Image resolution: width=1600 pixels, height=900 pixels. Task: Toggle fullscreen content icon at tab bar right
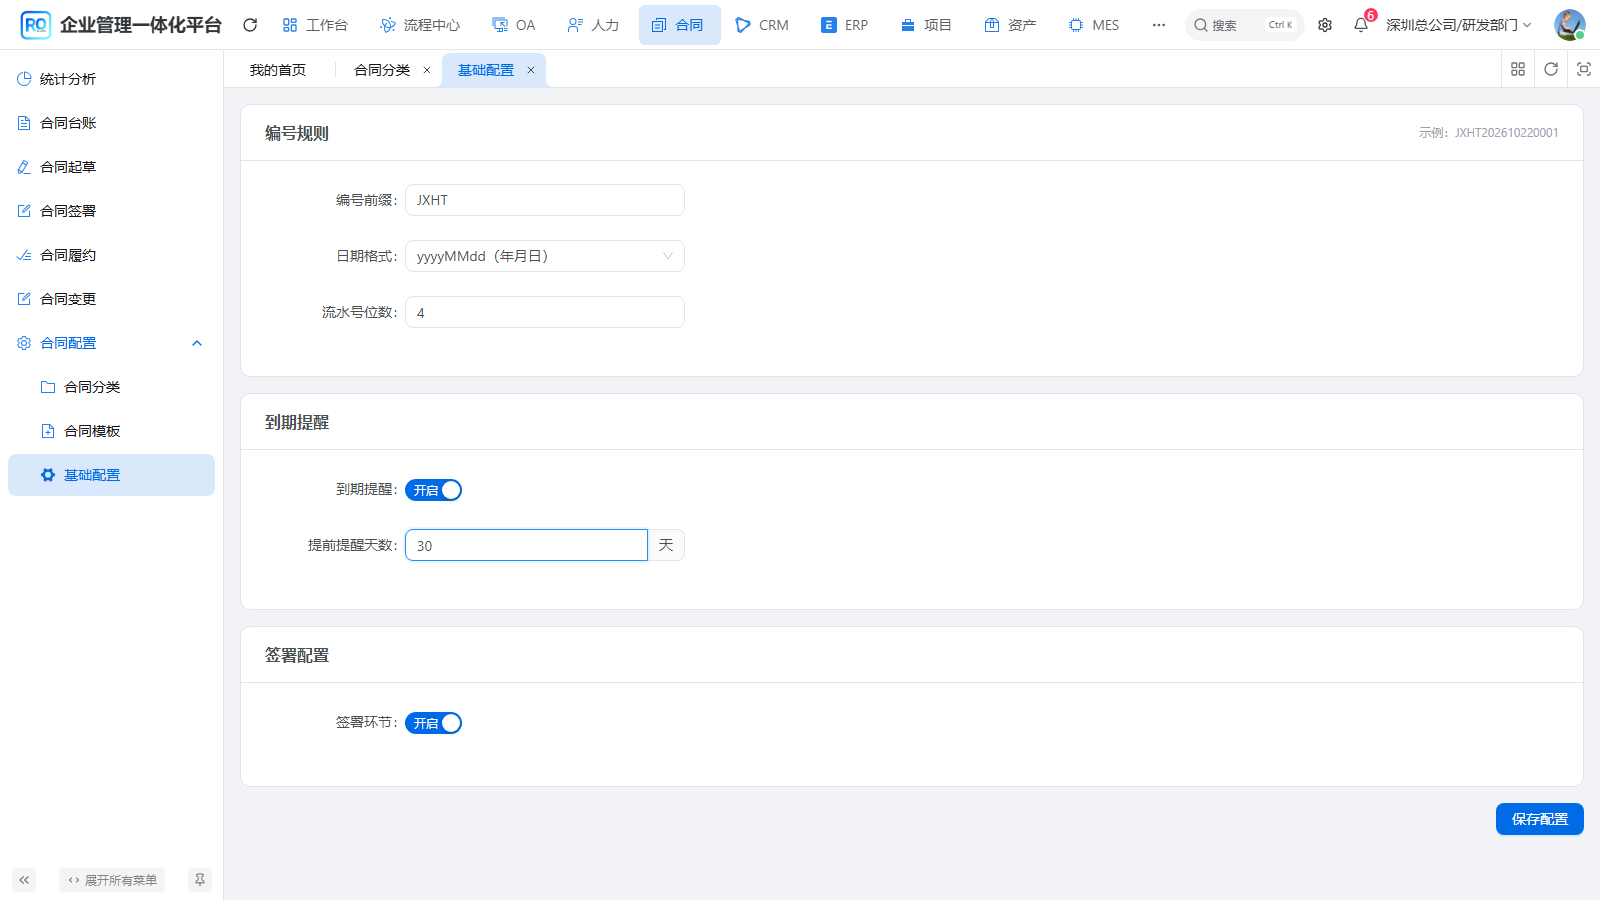click(x=1584, y=69)
